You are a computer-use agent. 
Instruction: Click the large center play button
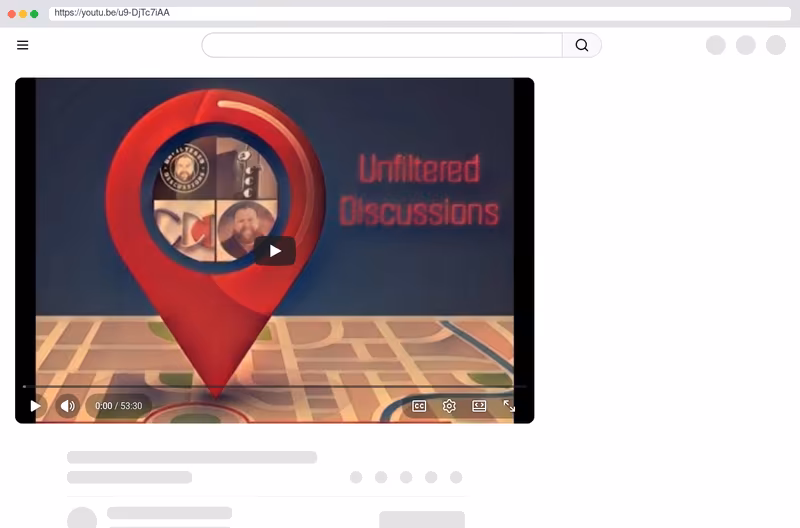tap(275, 251)
